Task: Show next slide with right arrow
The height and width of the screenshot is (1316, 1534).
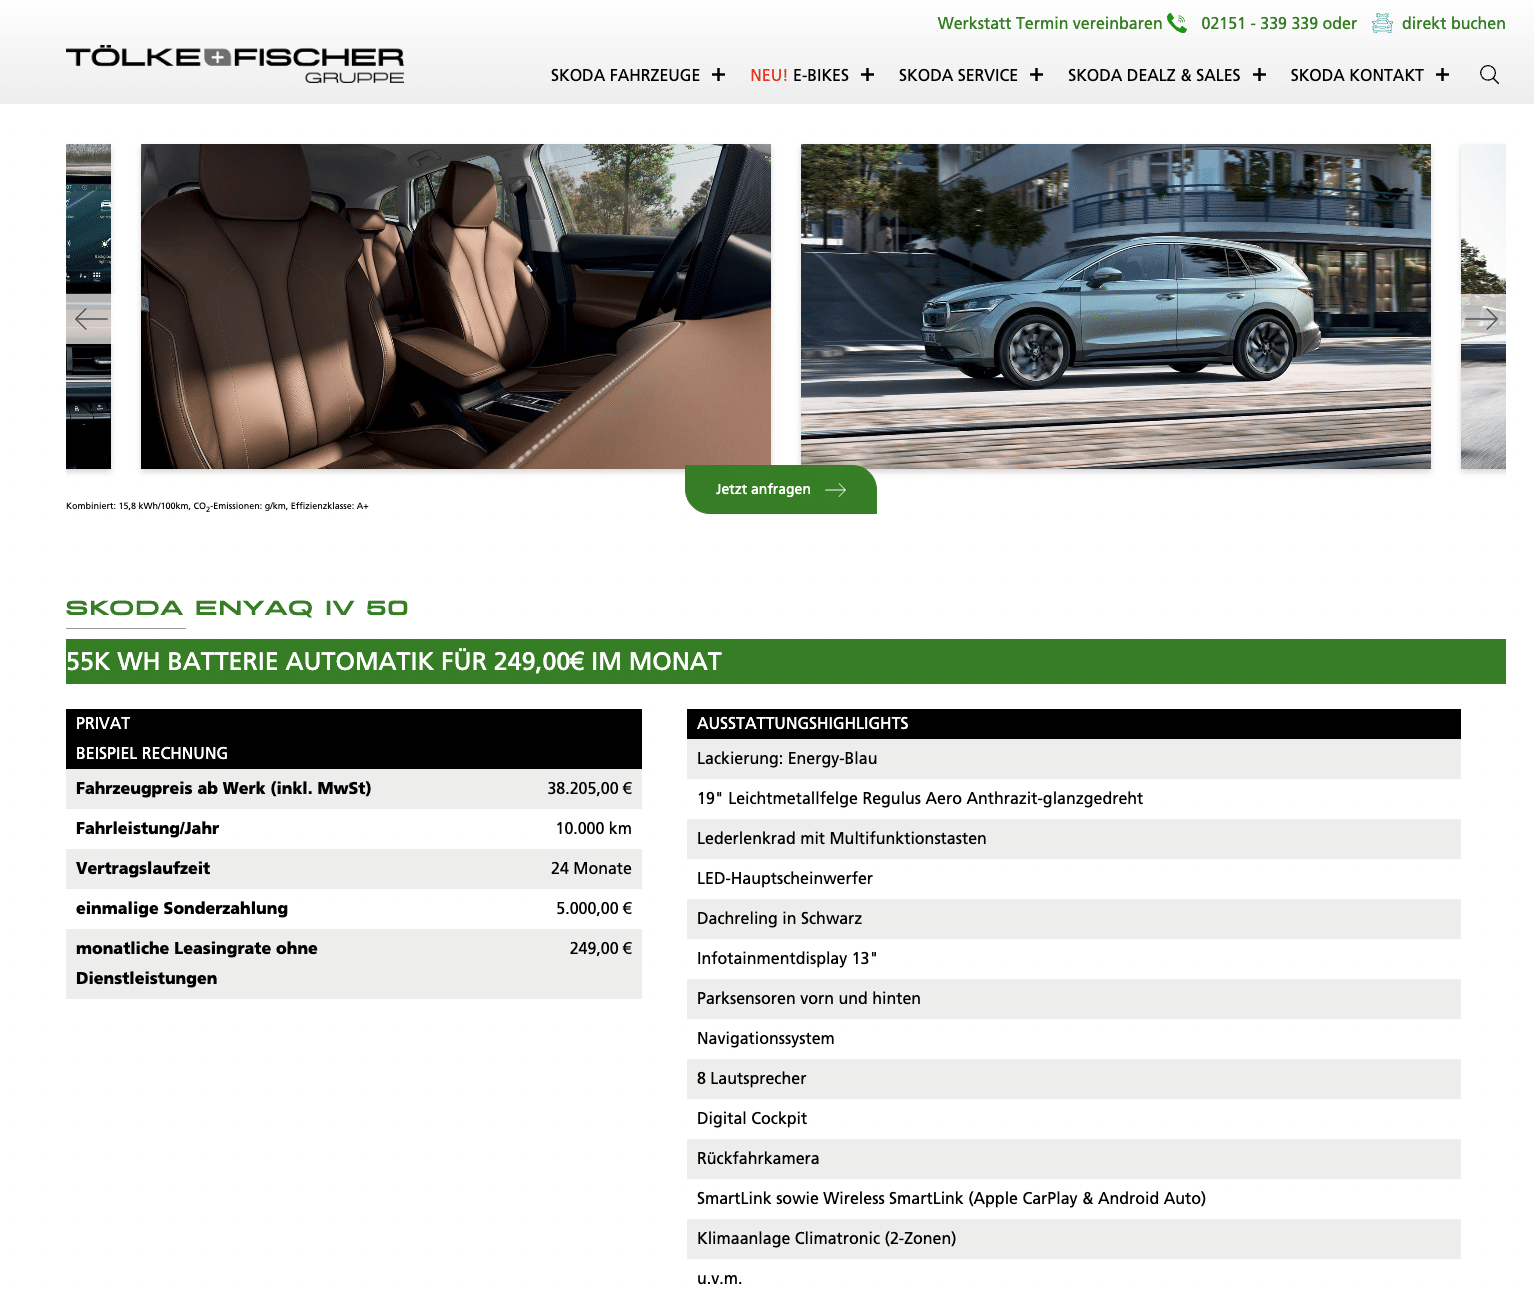Action: click(x=1481, y=319)
